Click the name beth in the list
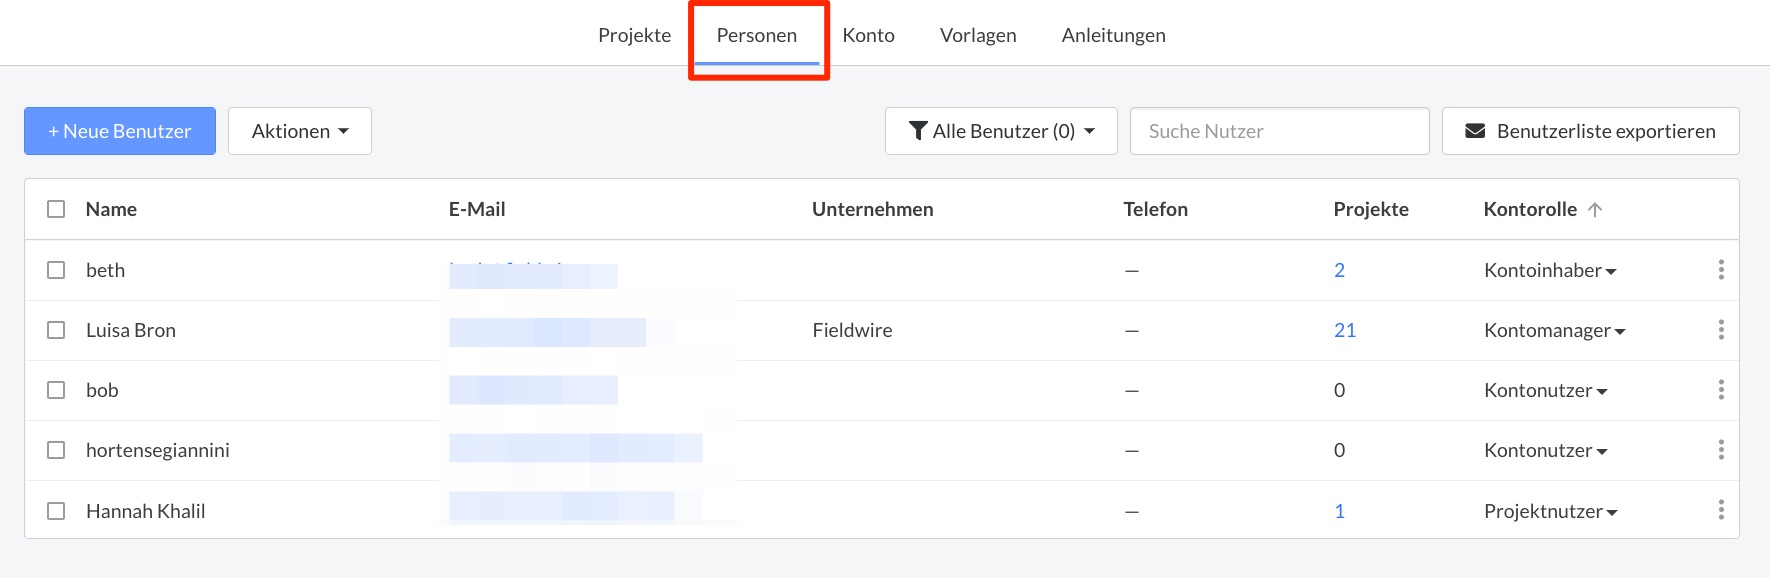The image size is (1770, 578). [105, 270]
